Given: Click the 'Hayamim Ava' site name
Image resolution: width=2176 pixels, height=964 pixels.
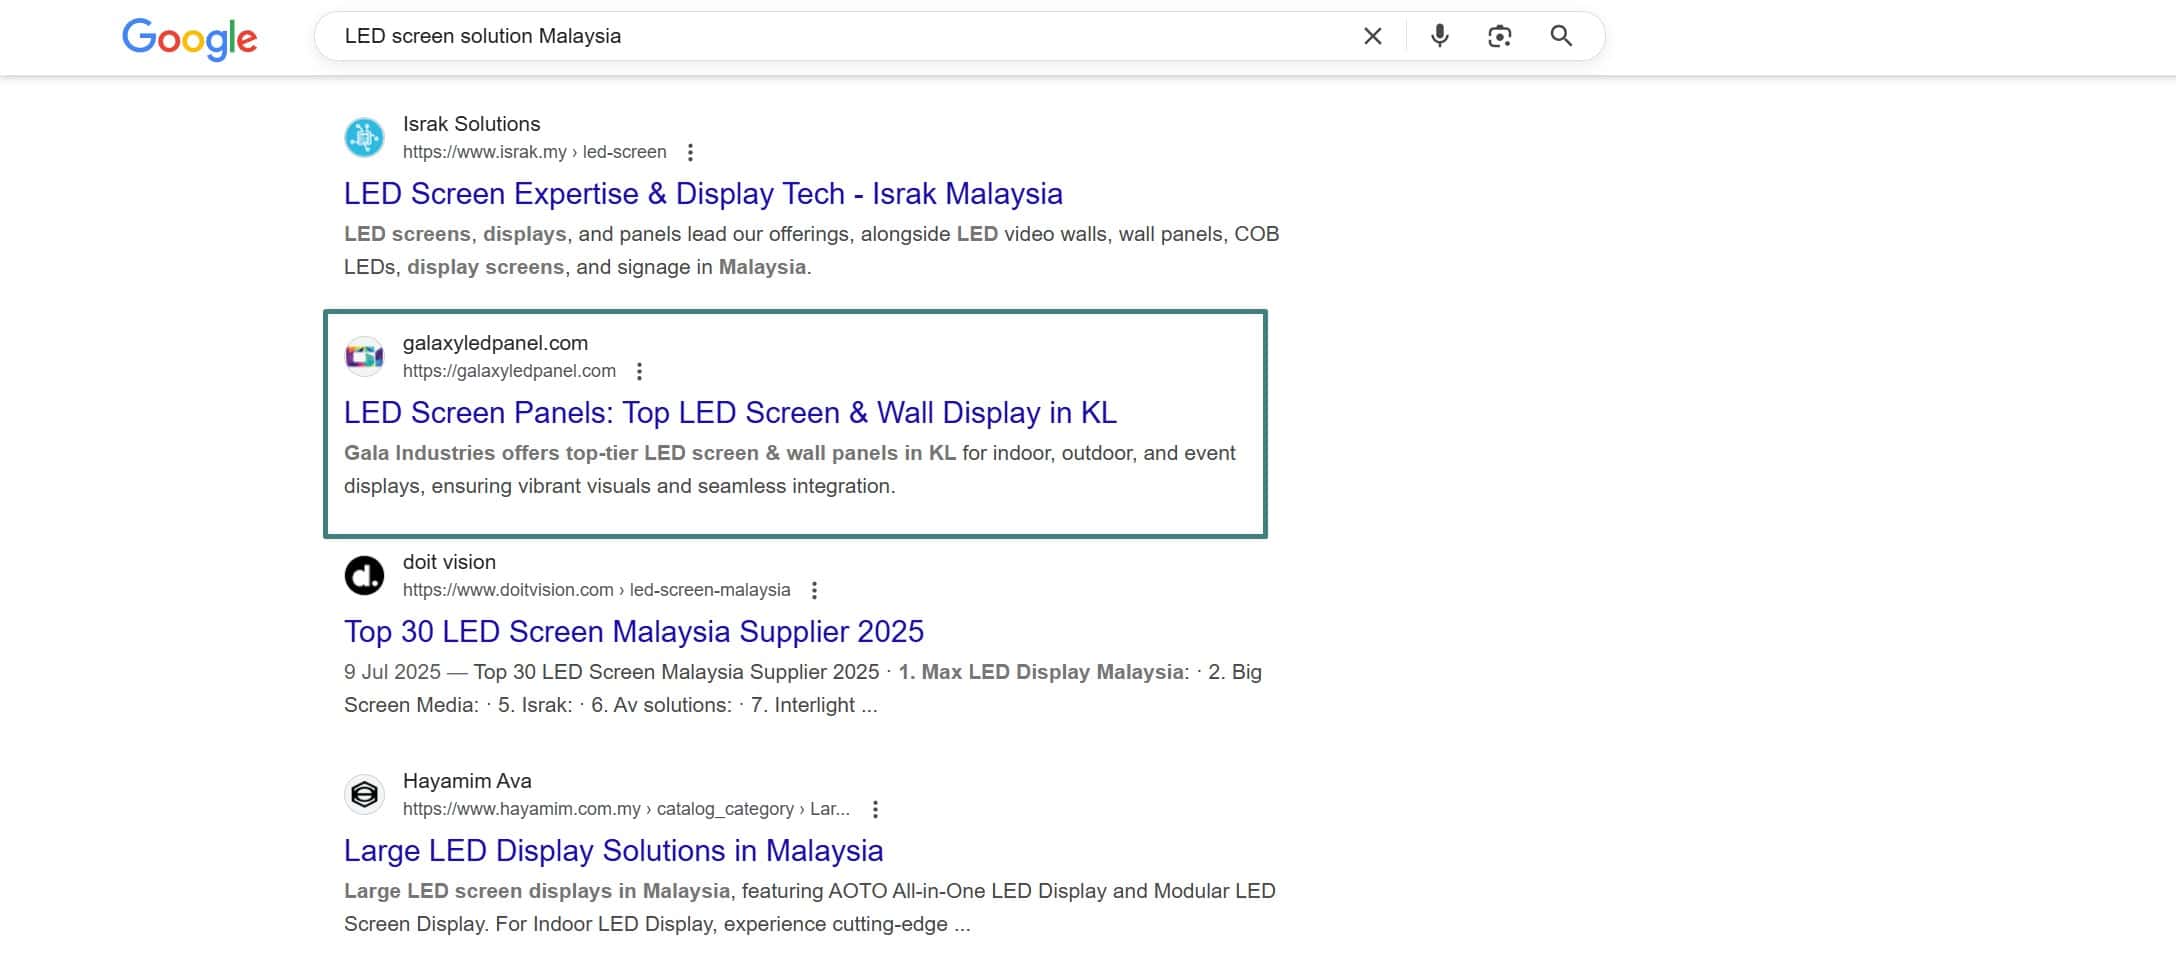Looking at the screenshot, I should point(467,781).
